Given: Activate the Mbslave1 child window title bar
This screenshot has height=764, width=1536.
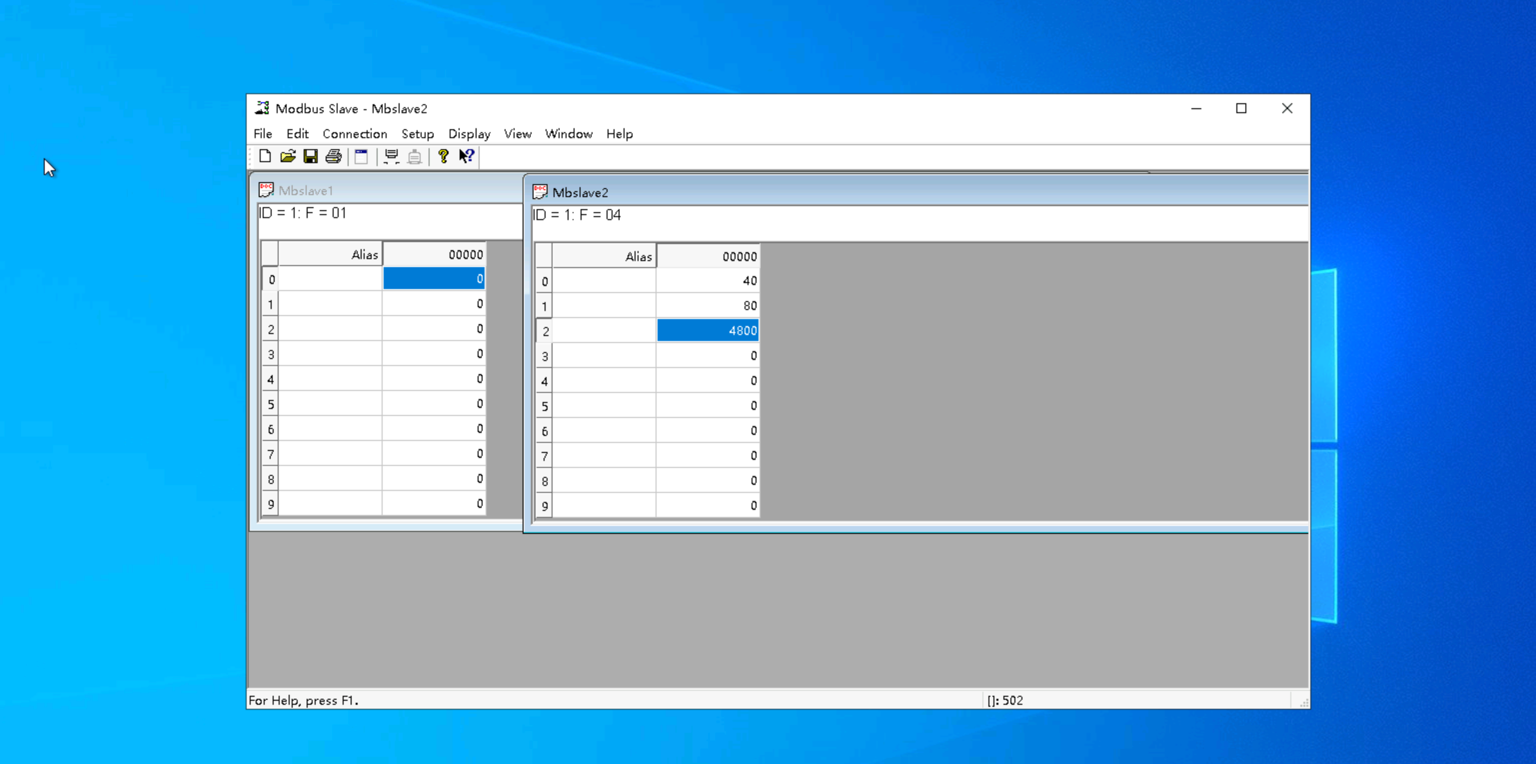Looking at the screenshot, I should pos(388,190).
